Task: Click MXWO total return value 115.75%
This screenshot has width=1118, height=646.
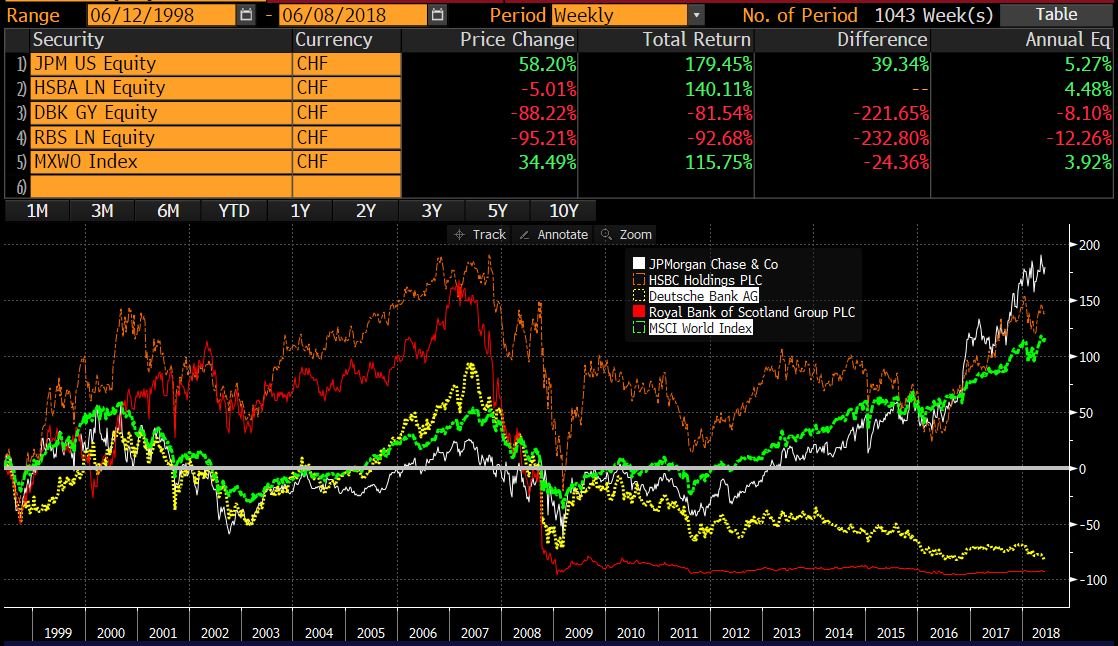Action: (718, 163)
